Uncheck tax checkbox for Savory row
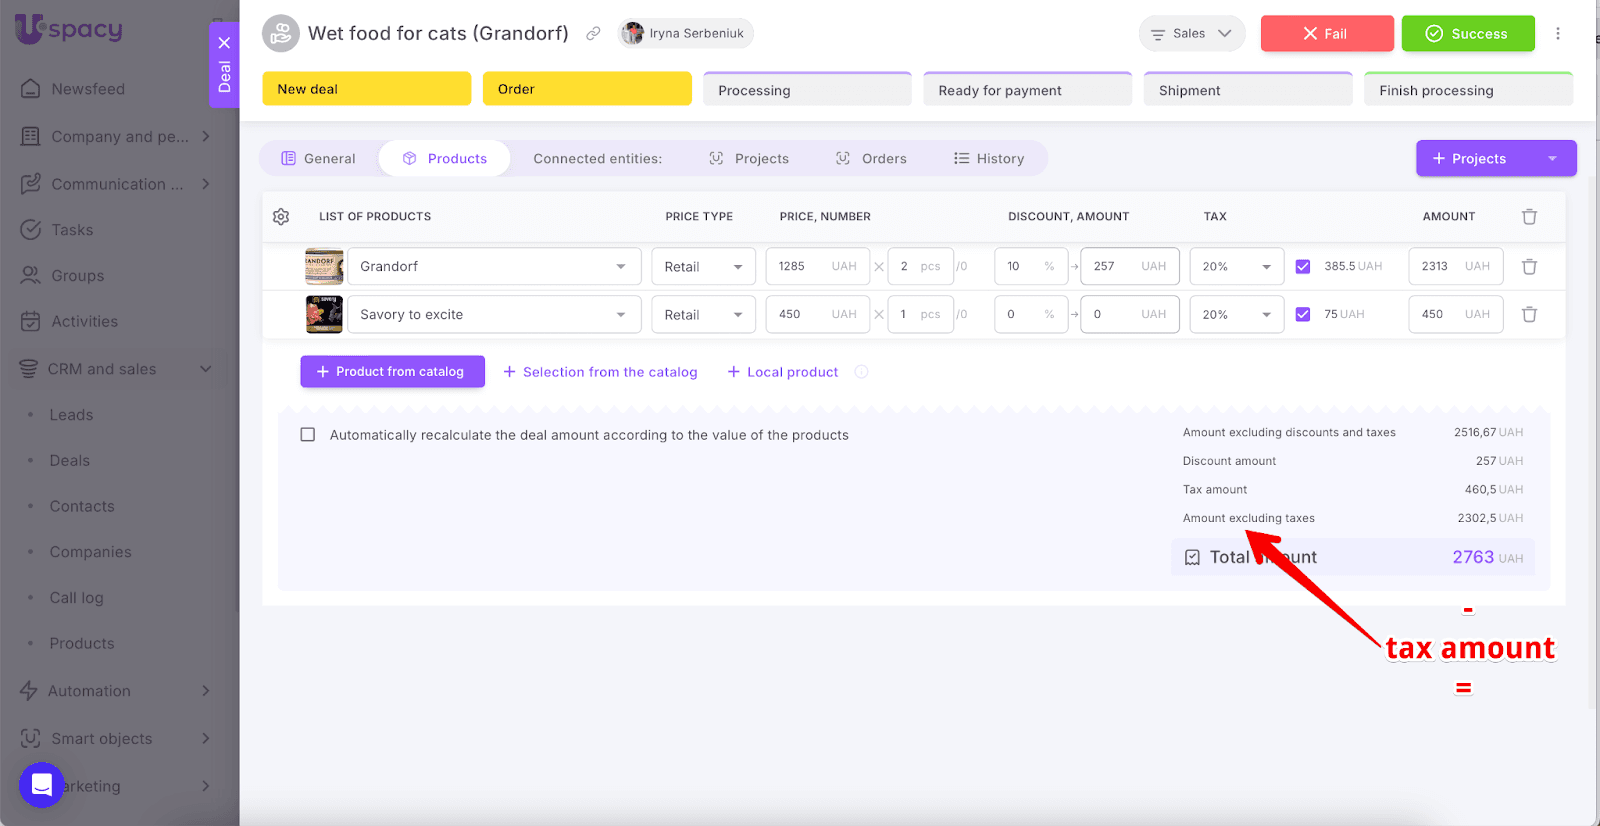 pos(1302,315)
